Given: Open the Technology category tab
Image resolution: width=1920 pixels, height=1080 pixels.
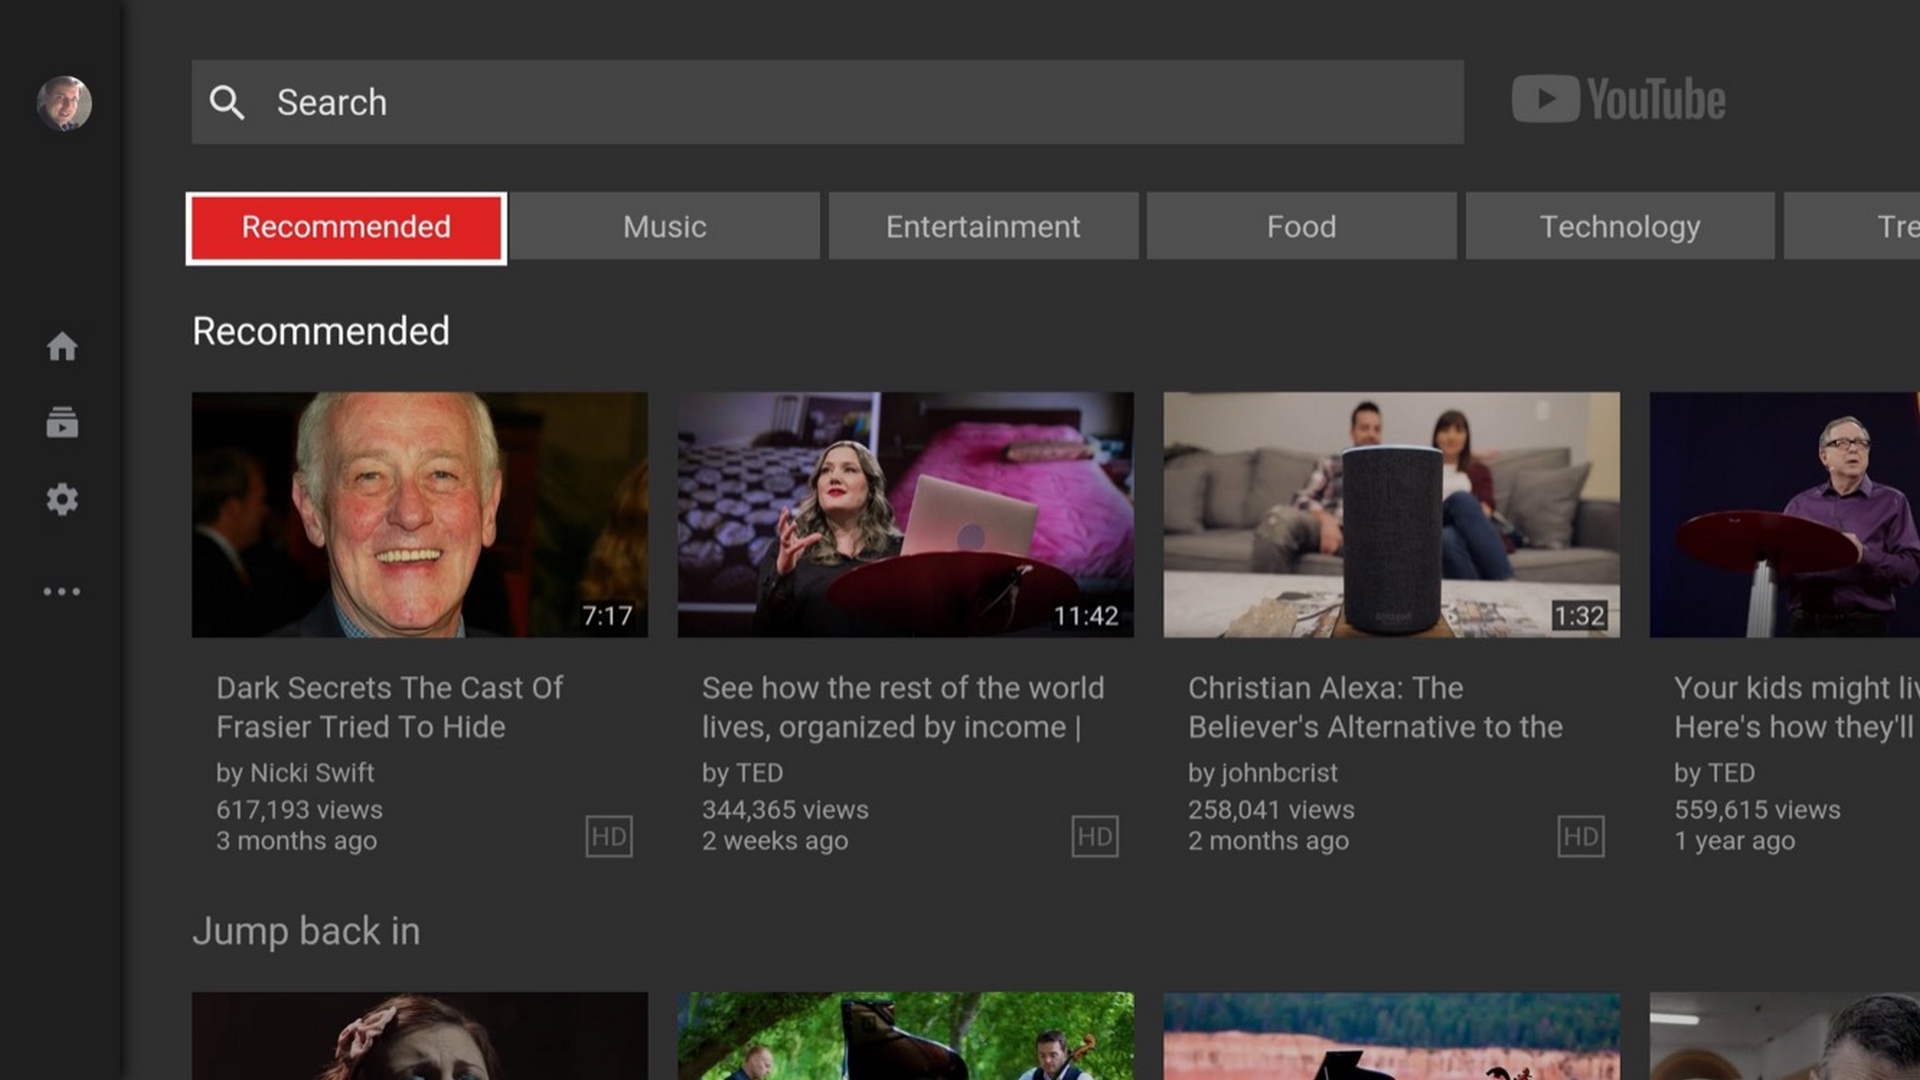Looking at the screenshot, I should coord(1619,227).
